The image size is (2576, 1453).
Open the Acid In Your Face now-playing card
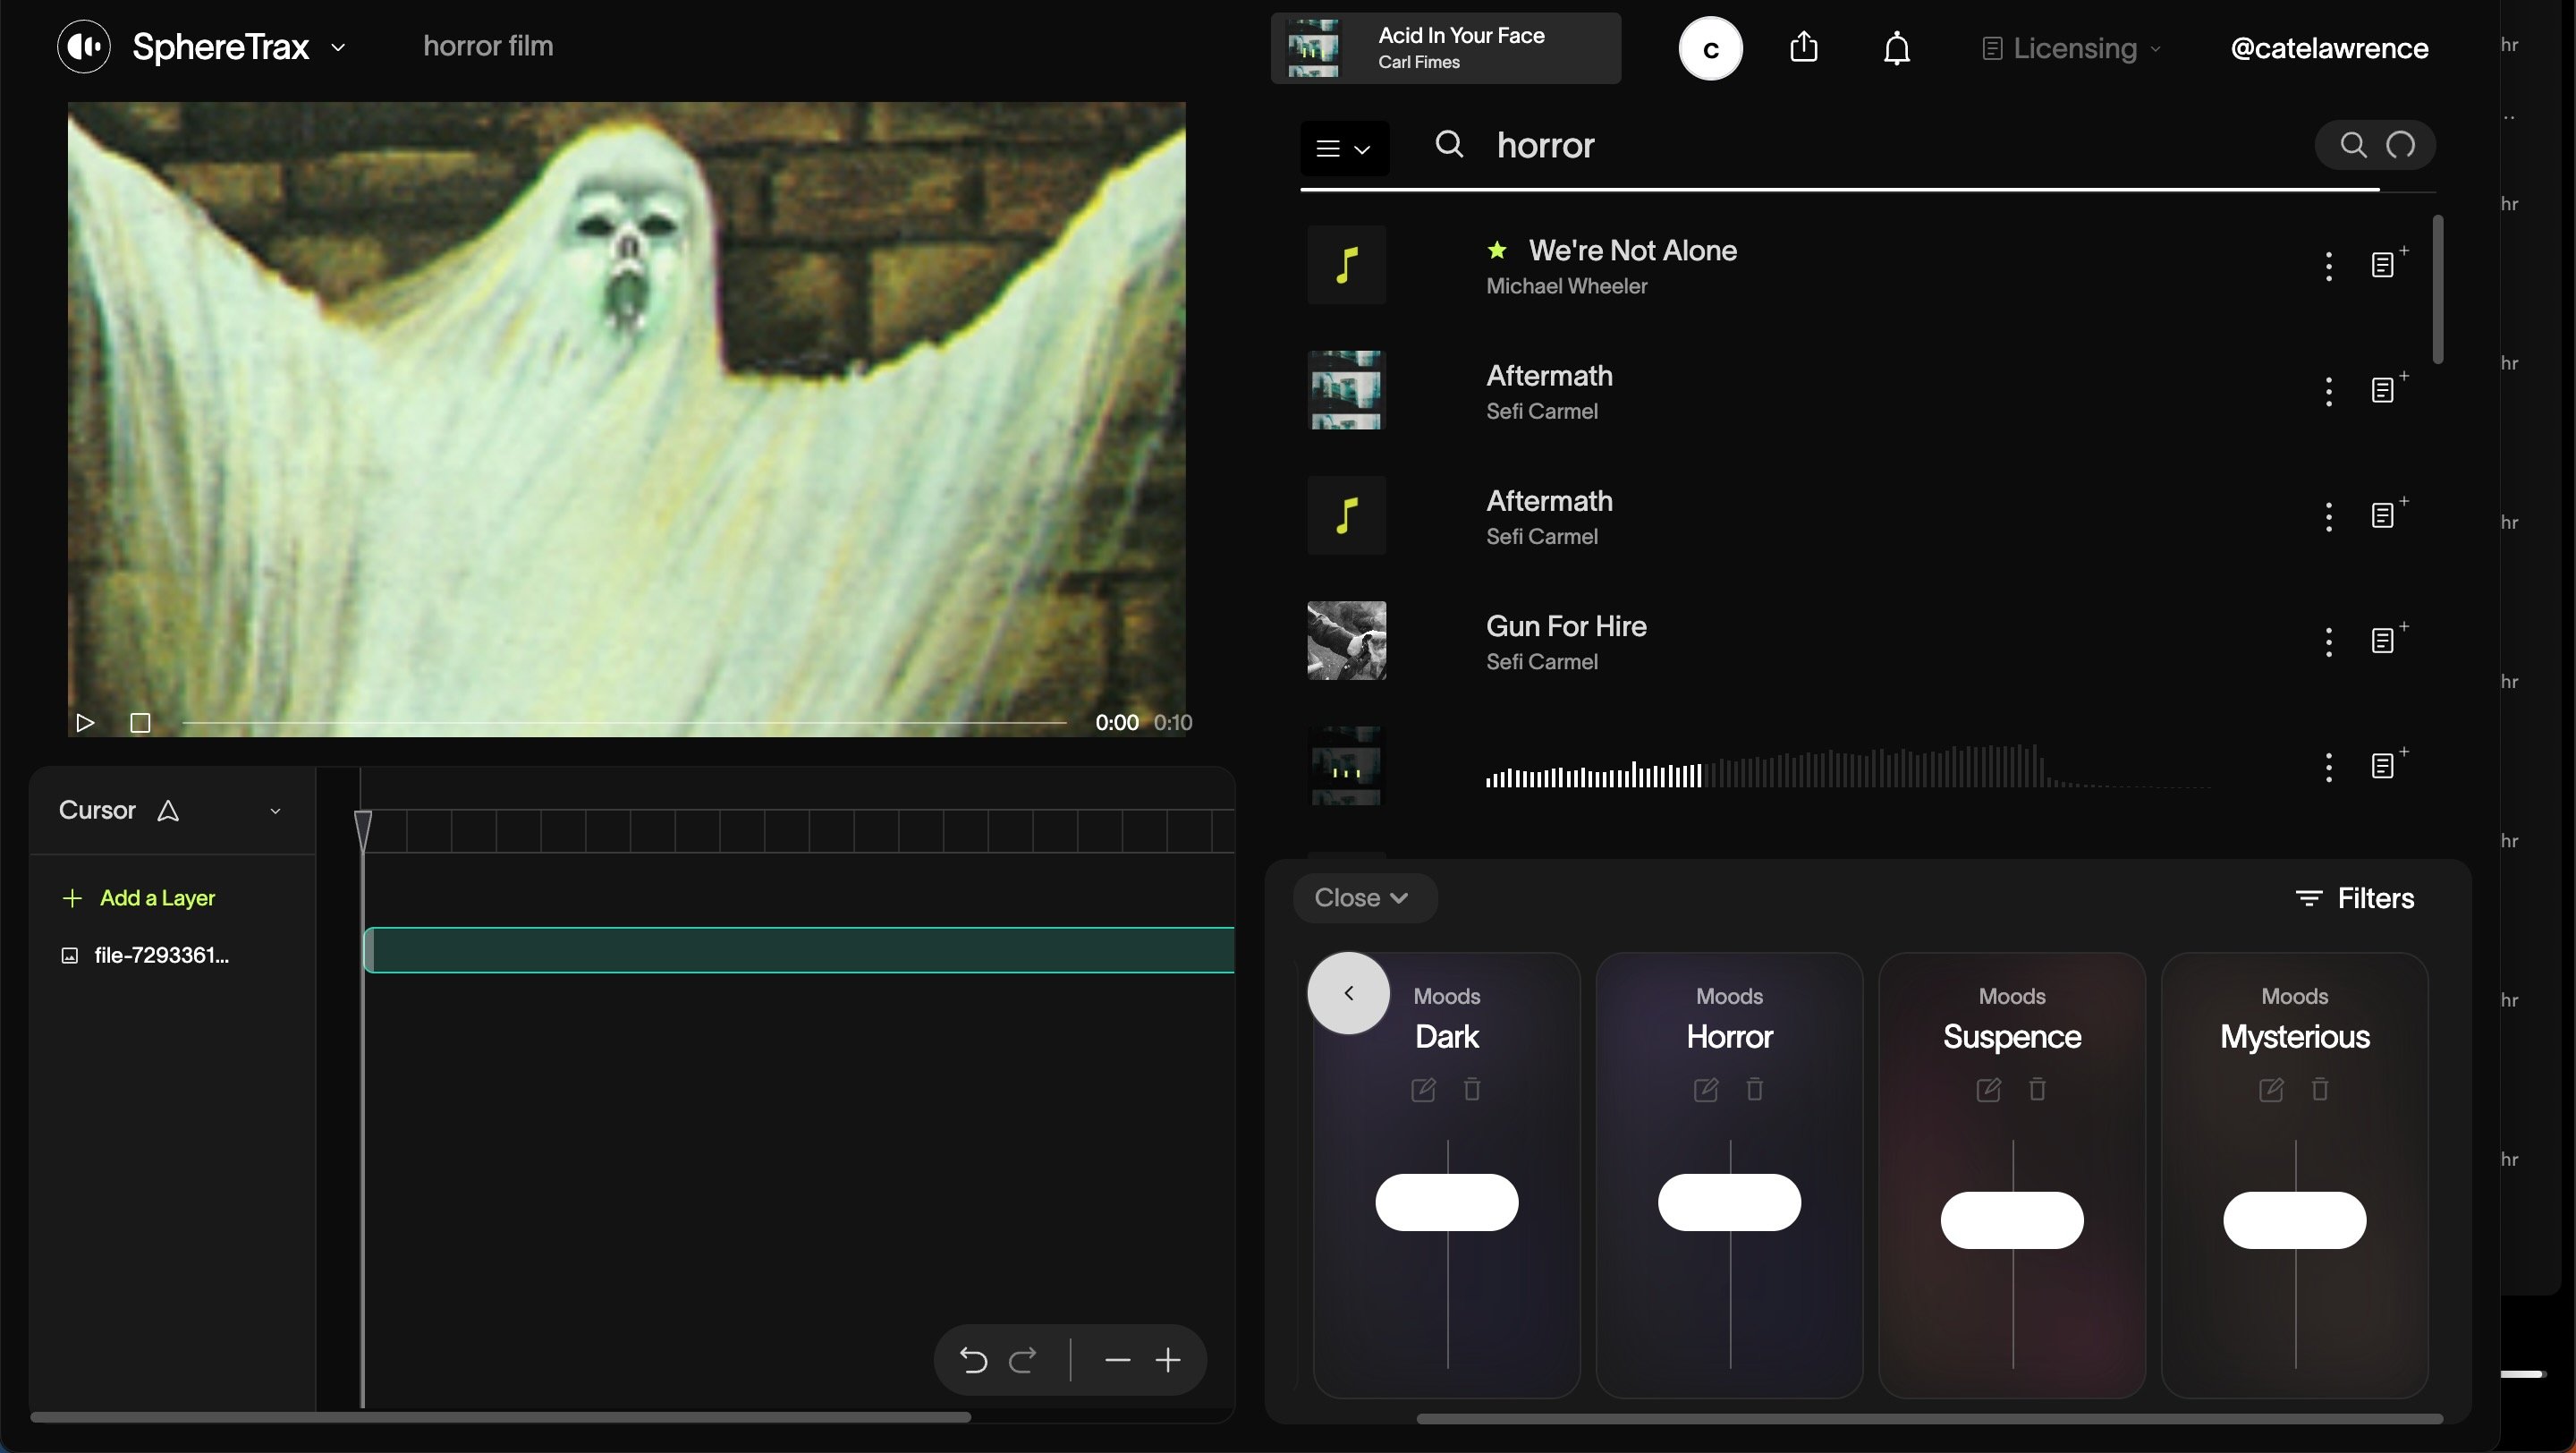[1445, 48]
